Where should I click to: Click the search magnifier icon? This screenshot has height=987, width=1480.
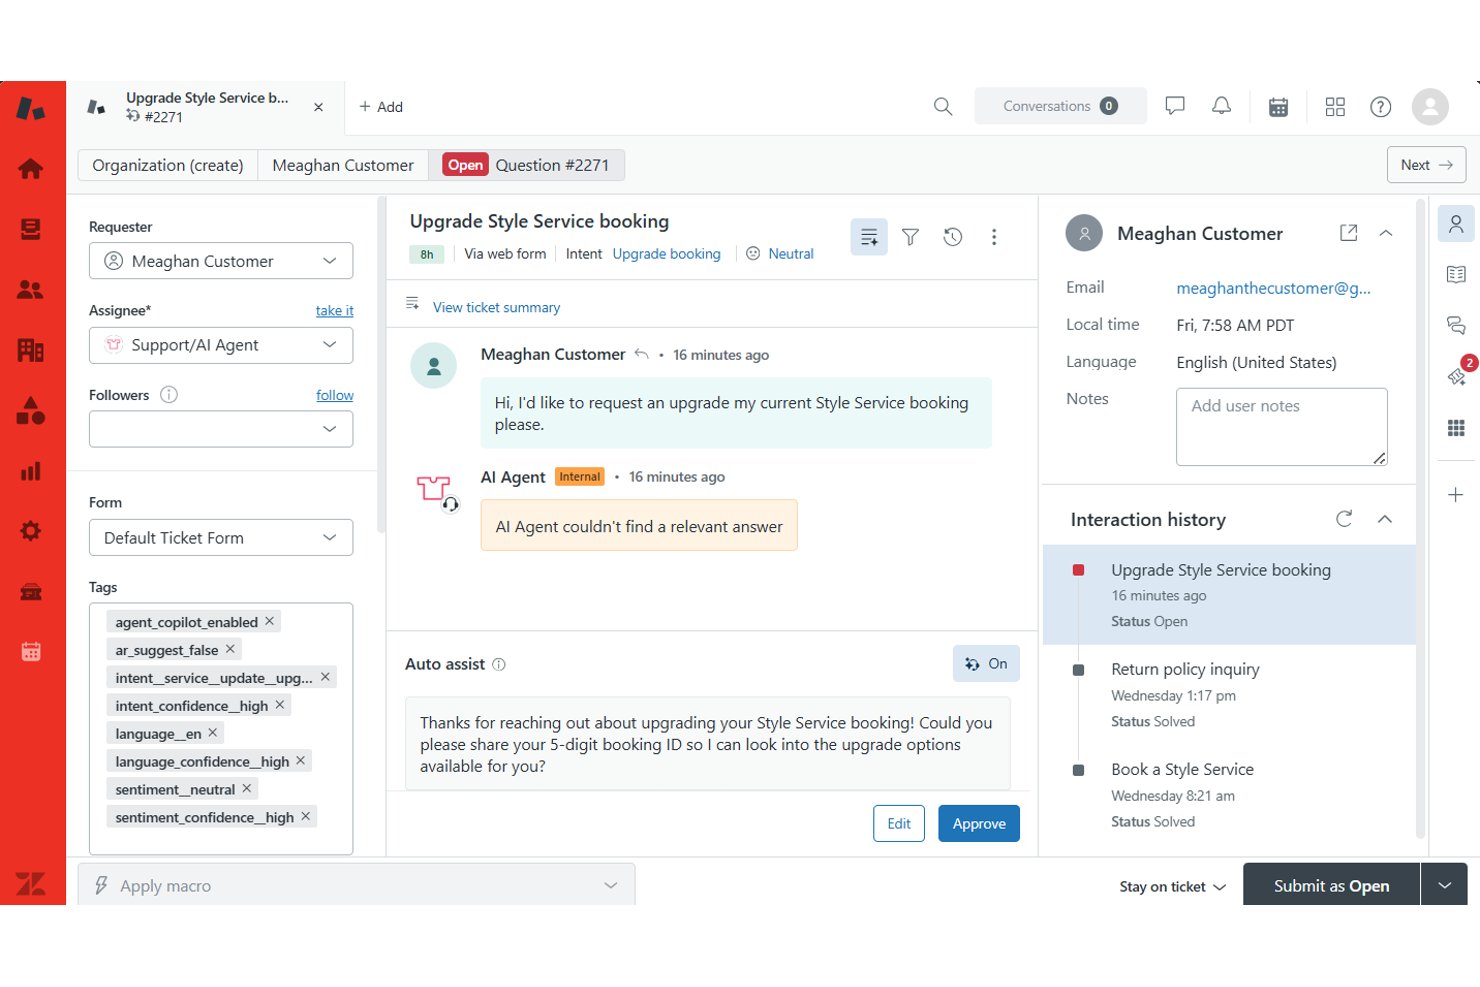[x=943, y=106]
